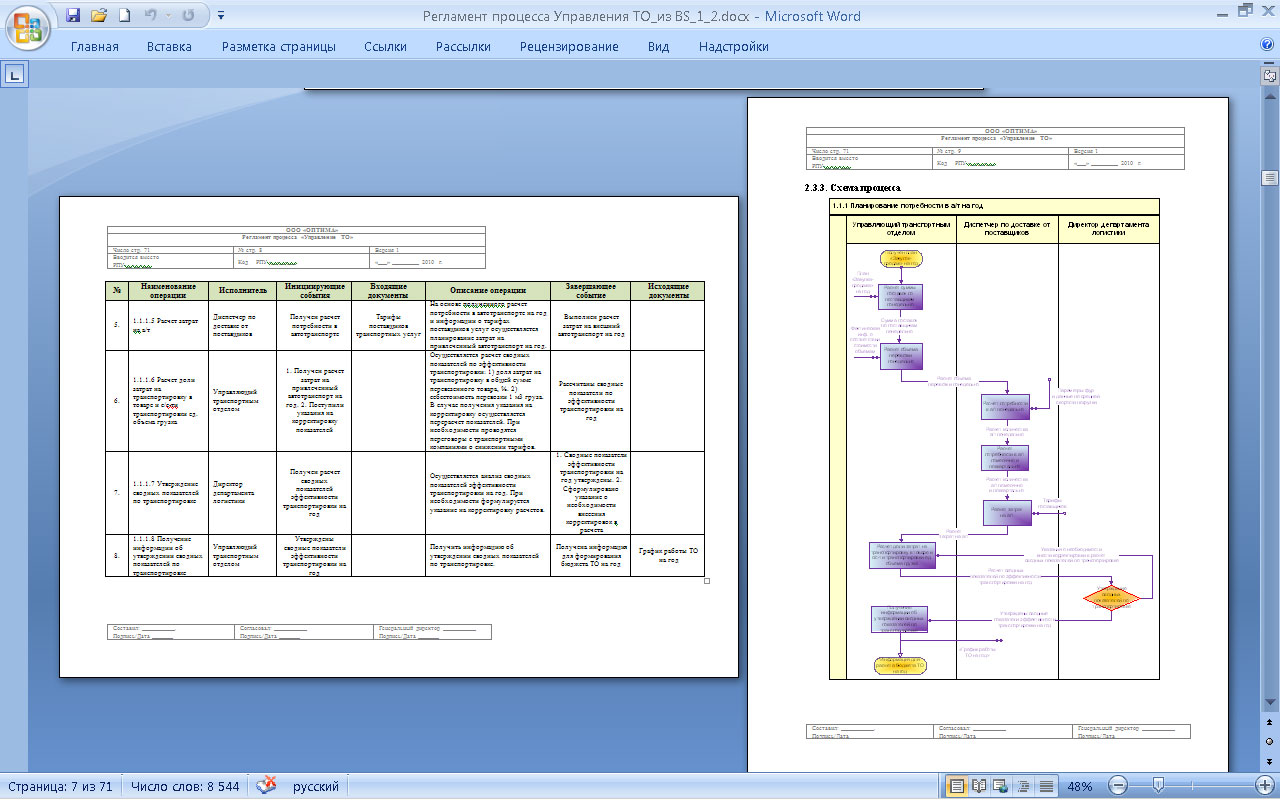Click the русский language indicator
The height and width of the screenshot is (800, 1280).
point(315,786)
